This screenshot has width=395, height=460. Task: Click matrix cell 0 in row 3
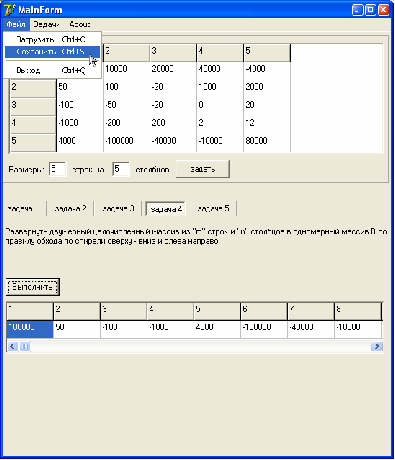(x=220, y=106)
